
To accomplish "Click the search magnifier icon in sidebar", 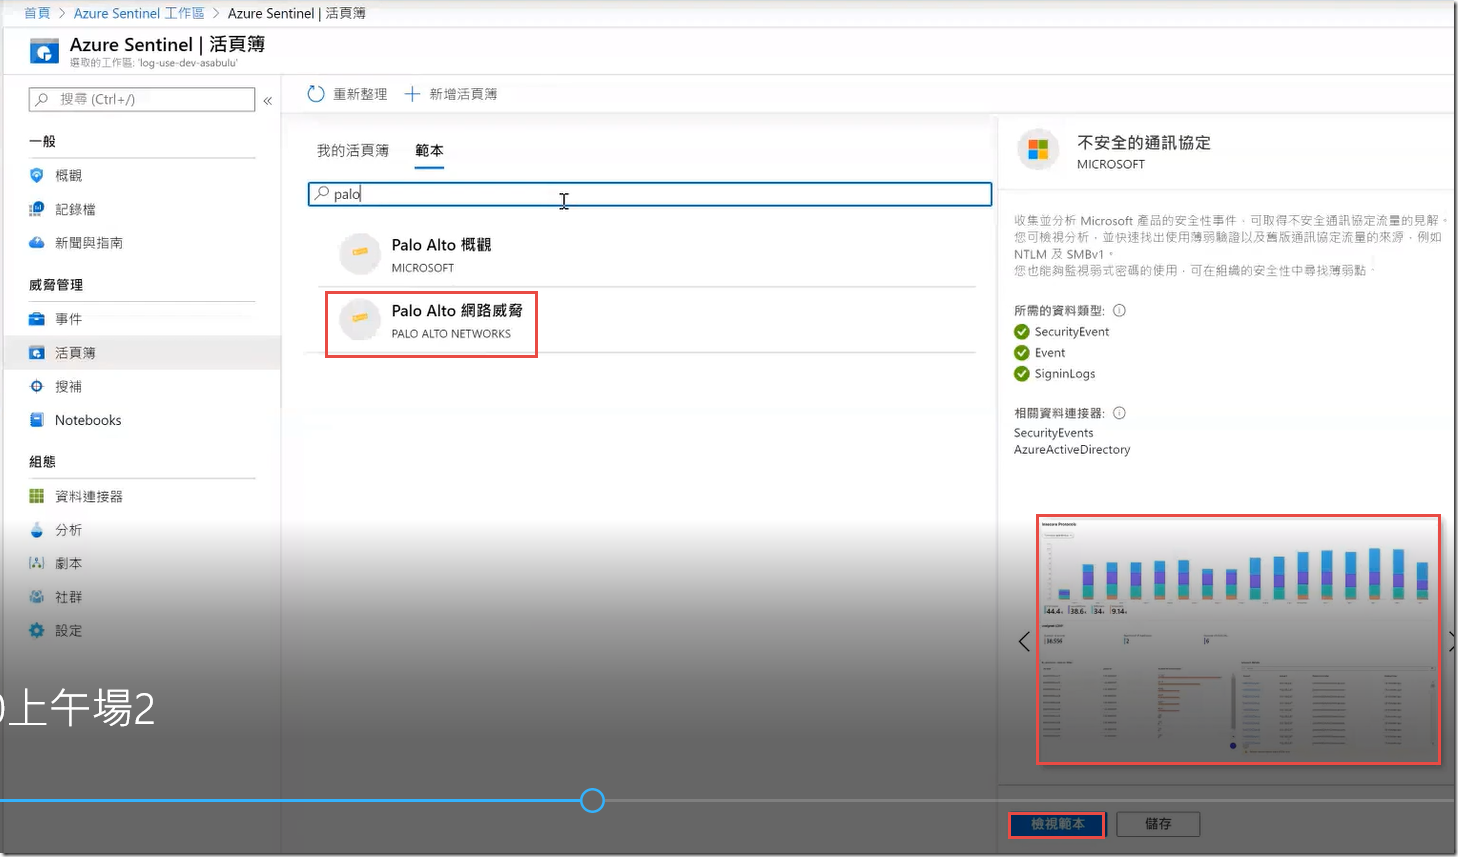I will 42,99.
